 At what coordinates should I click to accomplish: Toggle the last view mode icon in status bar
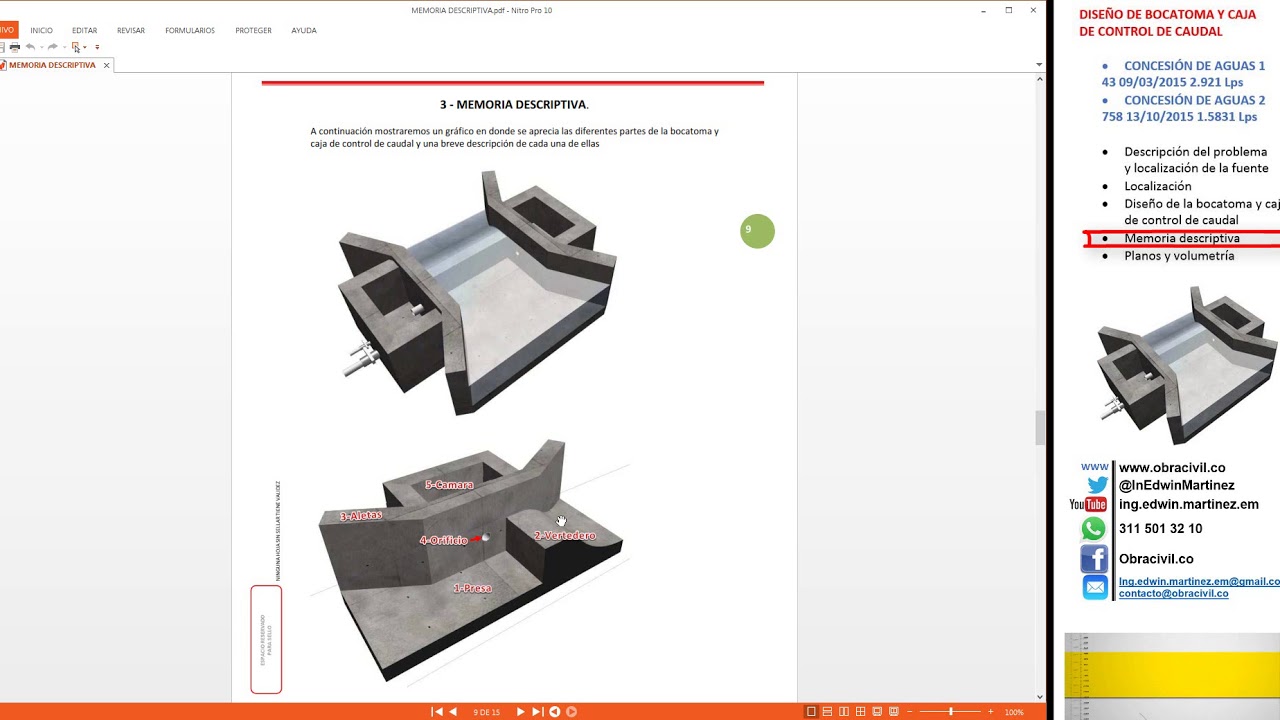894,711
